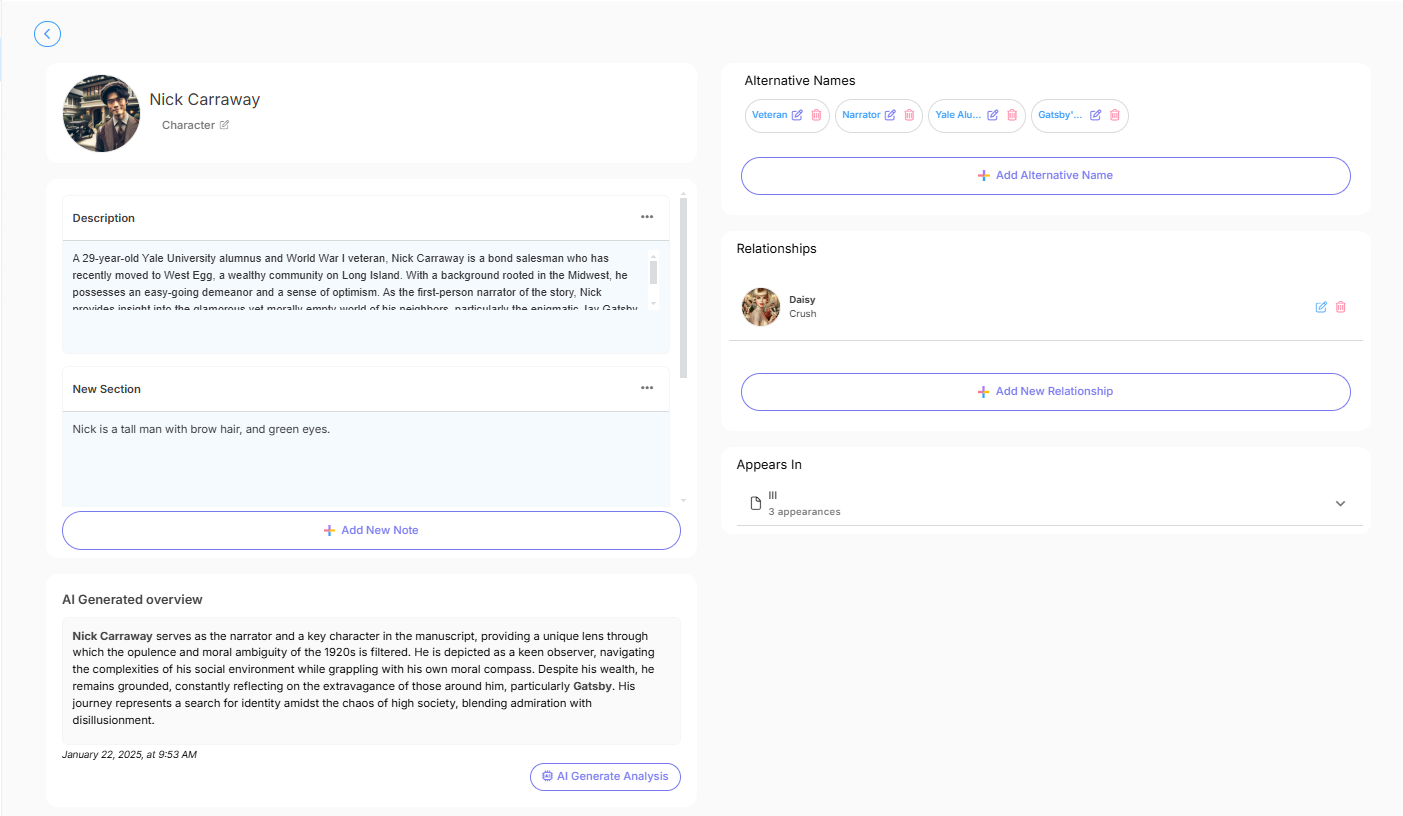Image resolution: width=1403 pixels, height=816 pixels.
Task: Delete the Narrator alternative name
Action: [909, 115]
